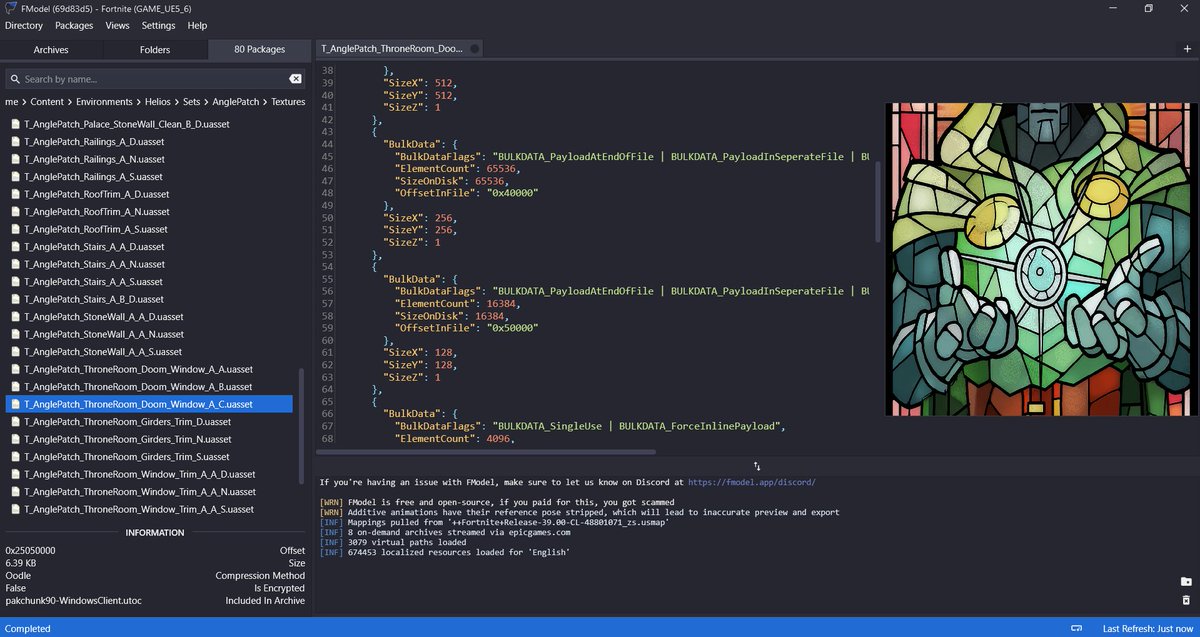Select T_AnglePatch_ThroneRoom_Window_Trim_A_A_S.uasset
Image resolution: width=1200 pixels, height=637 pixels.
[150, 509]
